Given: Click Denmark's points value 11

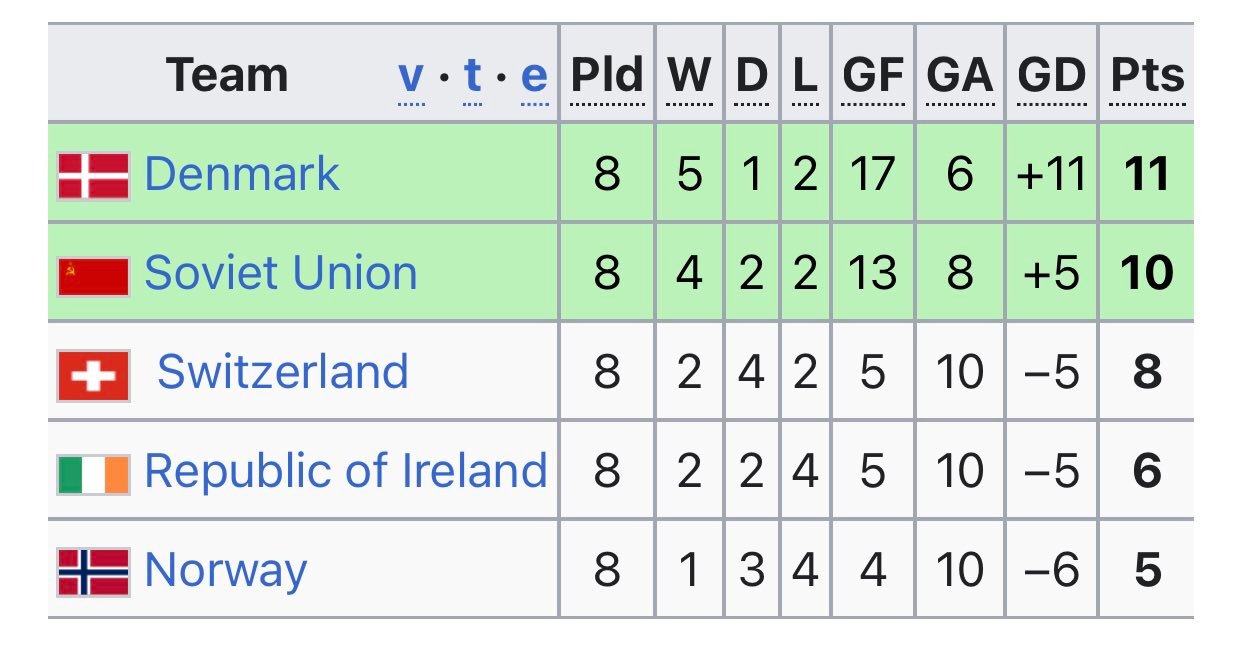Looking at the screenshot, I should point(1147,175).
